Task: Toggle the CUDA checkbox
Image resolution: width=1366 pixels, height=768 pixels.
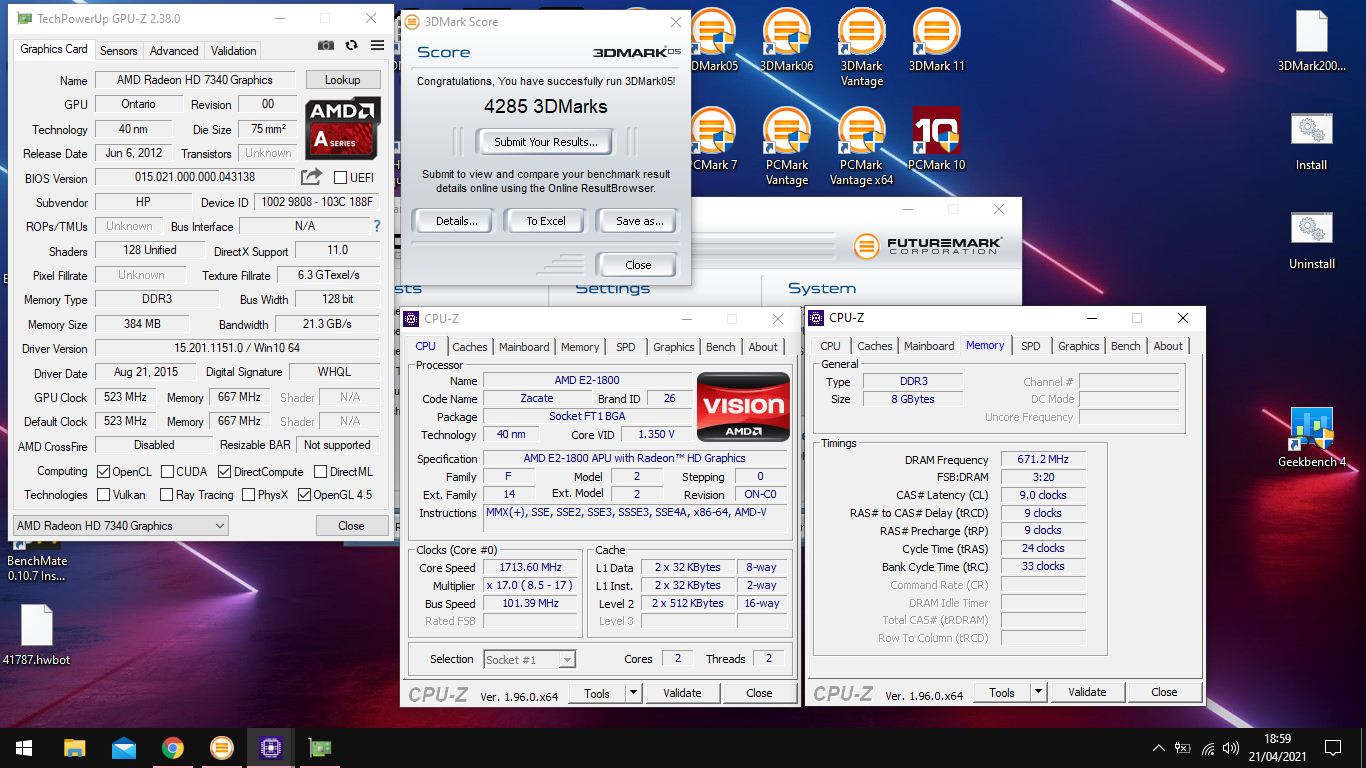Action: point(168,471)
